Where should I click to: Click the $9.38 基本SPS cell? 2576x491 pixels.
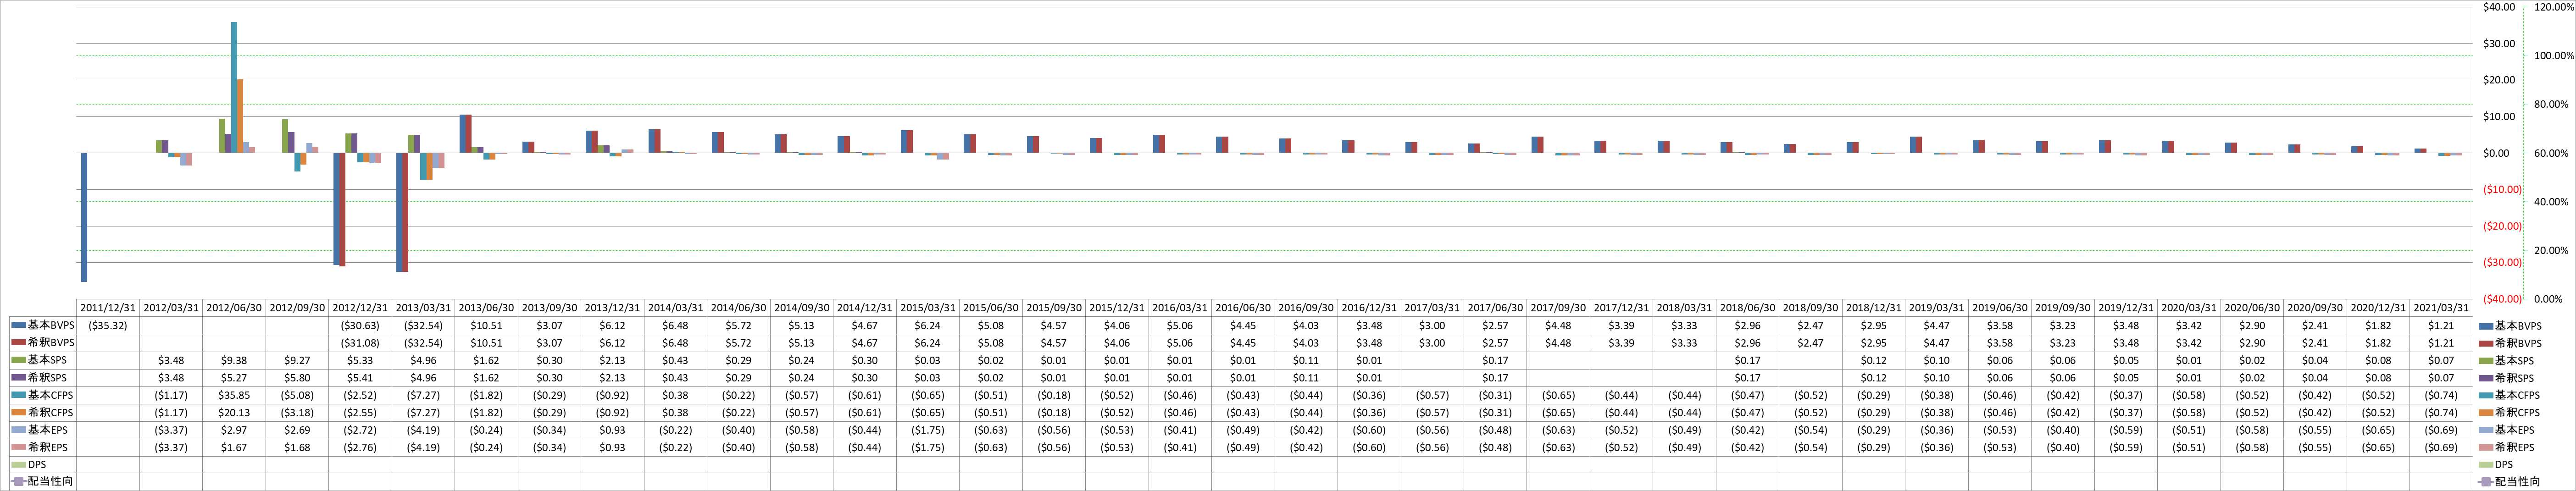point(234,361)
